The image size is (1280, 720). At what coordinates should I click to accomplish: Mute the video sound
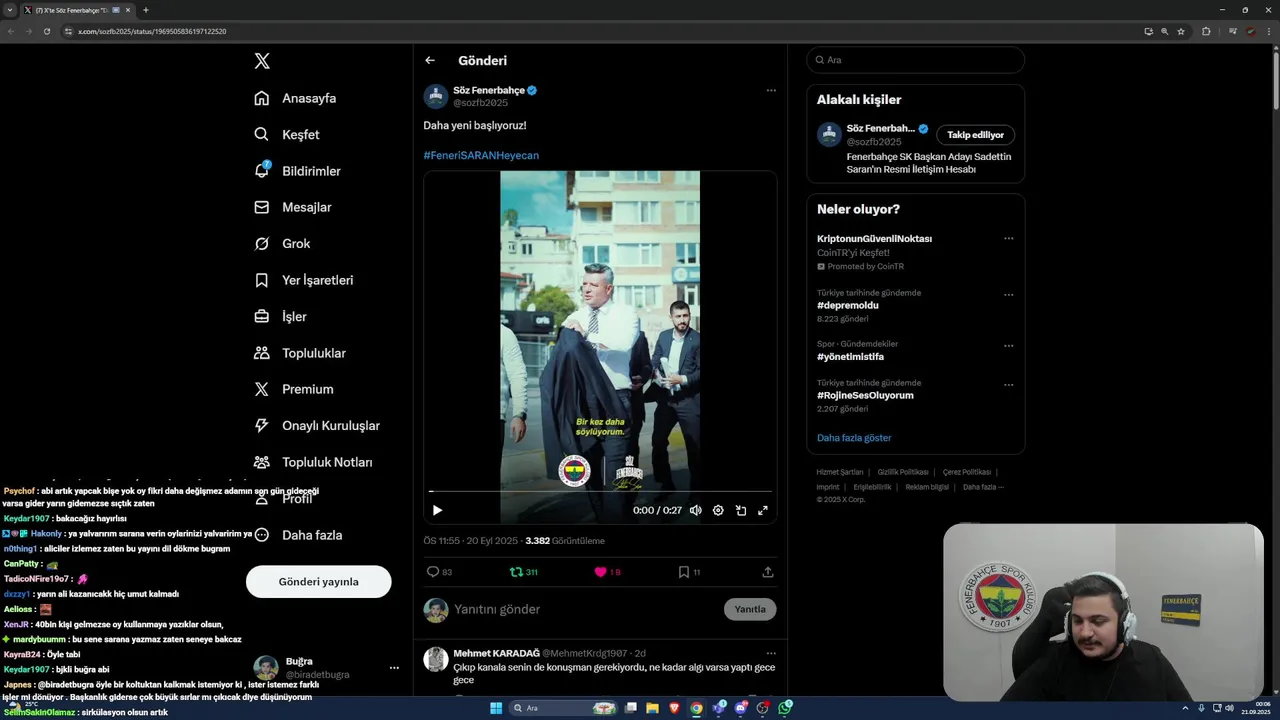(696, 510)
